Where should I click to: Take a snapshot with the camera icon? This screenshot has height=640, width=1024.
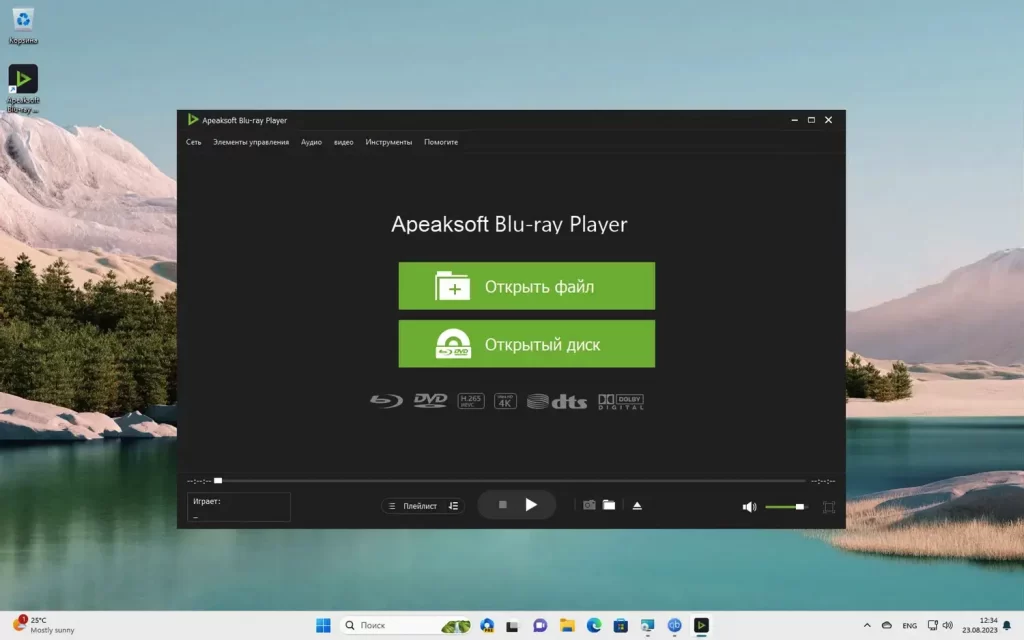(x=588, y=505)
